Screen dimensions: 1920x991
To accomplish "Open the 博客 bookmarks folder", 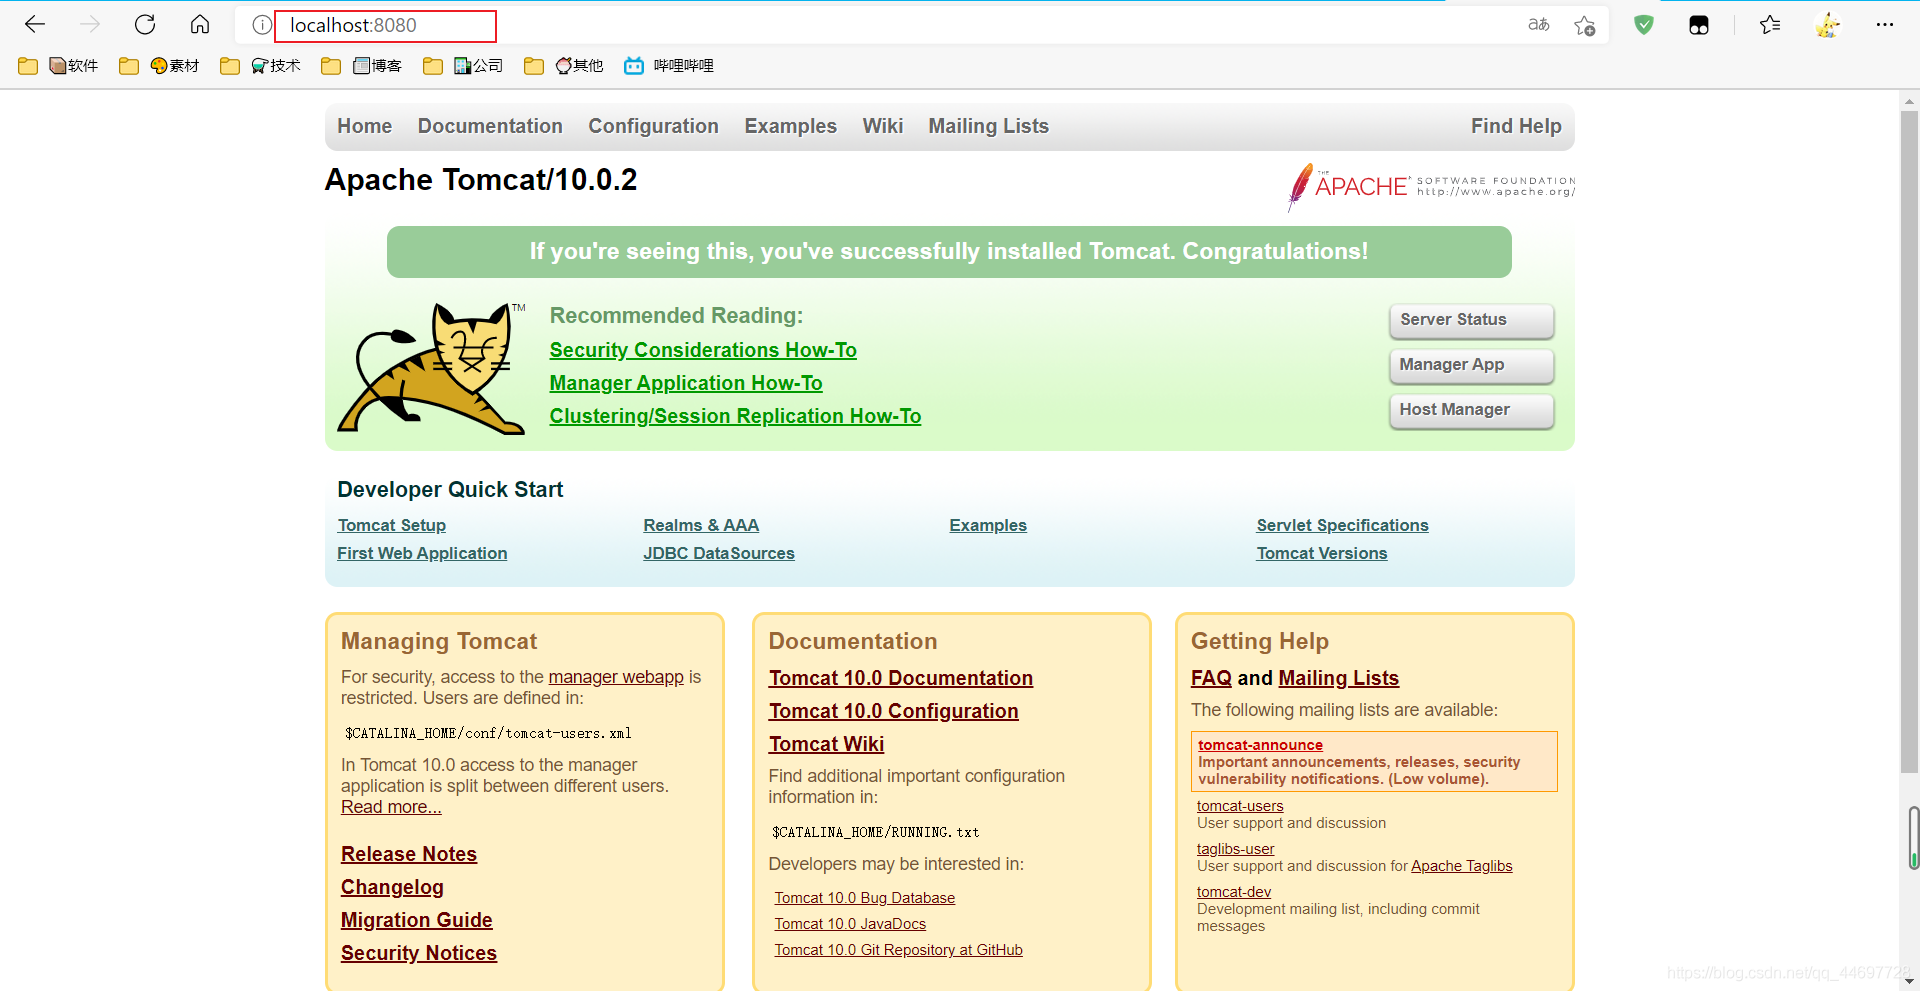I will [x=361, y=66].
